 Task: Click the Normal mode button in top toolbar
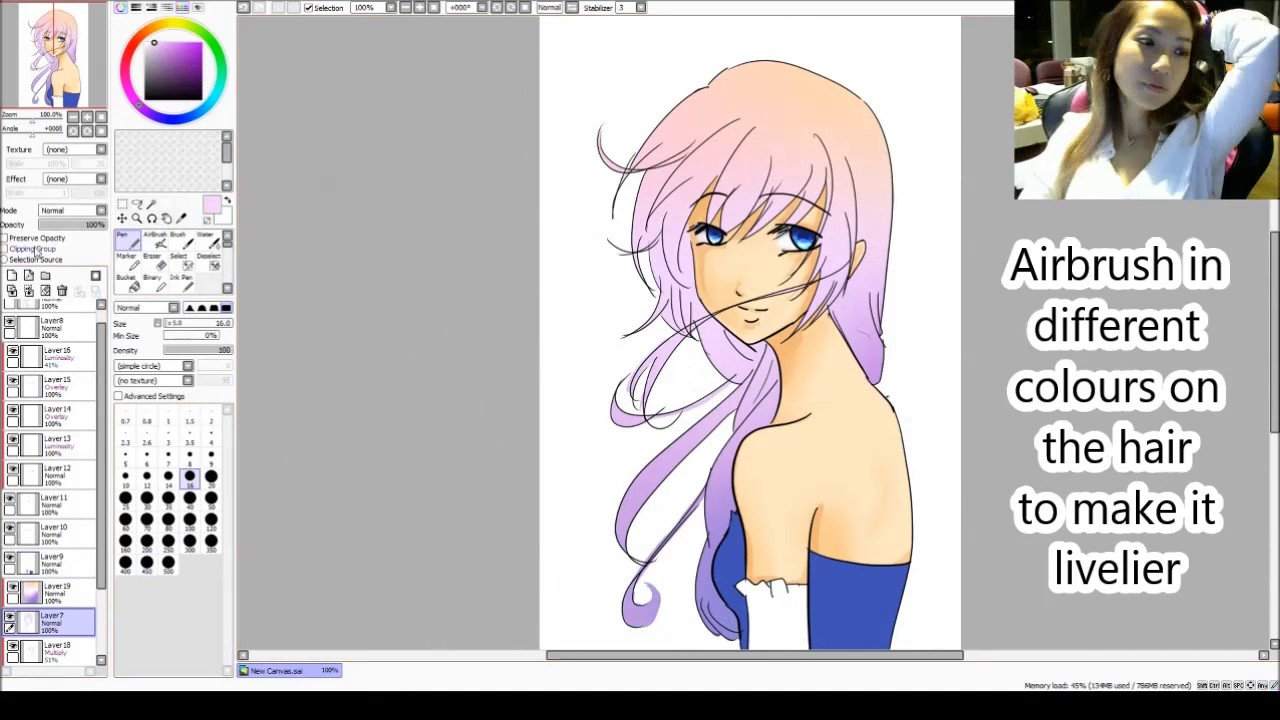click(549, 7)
